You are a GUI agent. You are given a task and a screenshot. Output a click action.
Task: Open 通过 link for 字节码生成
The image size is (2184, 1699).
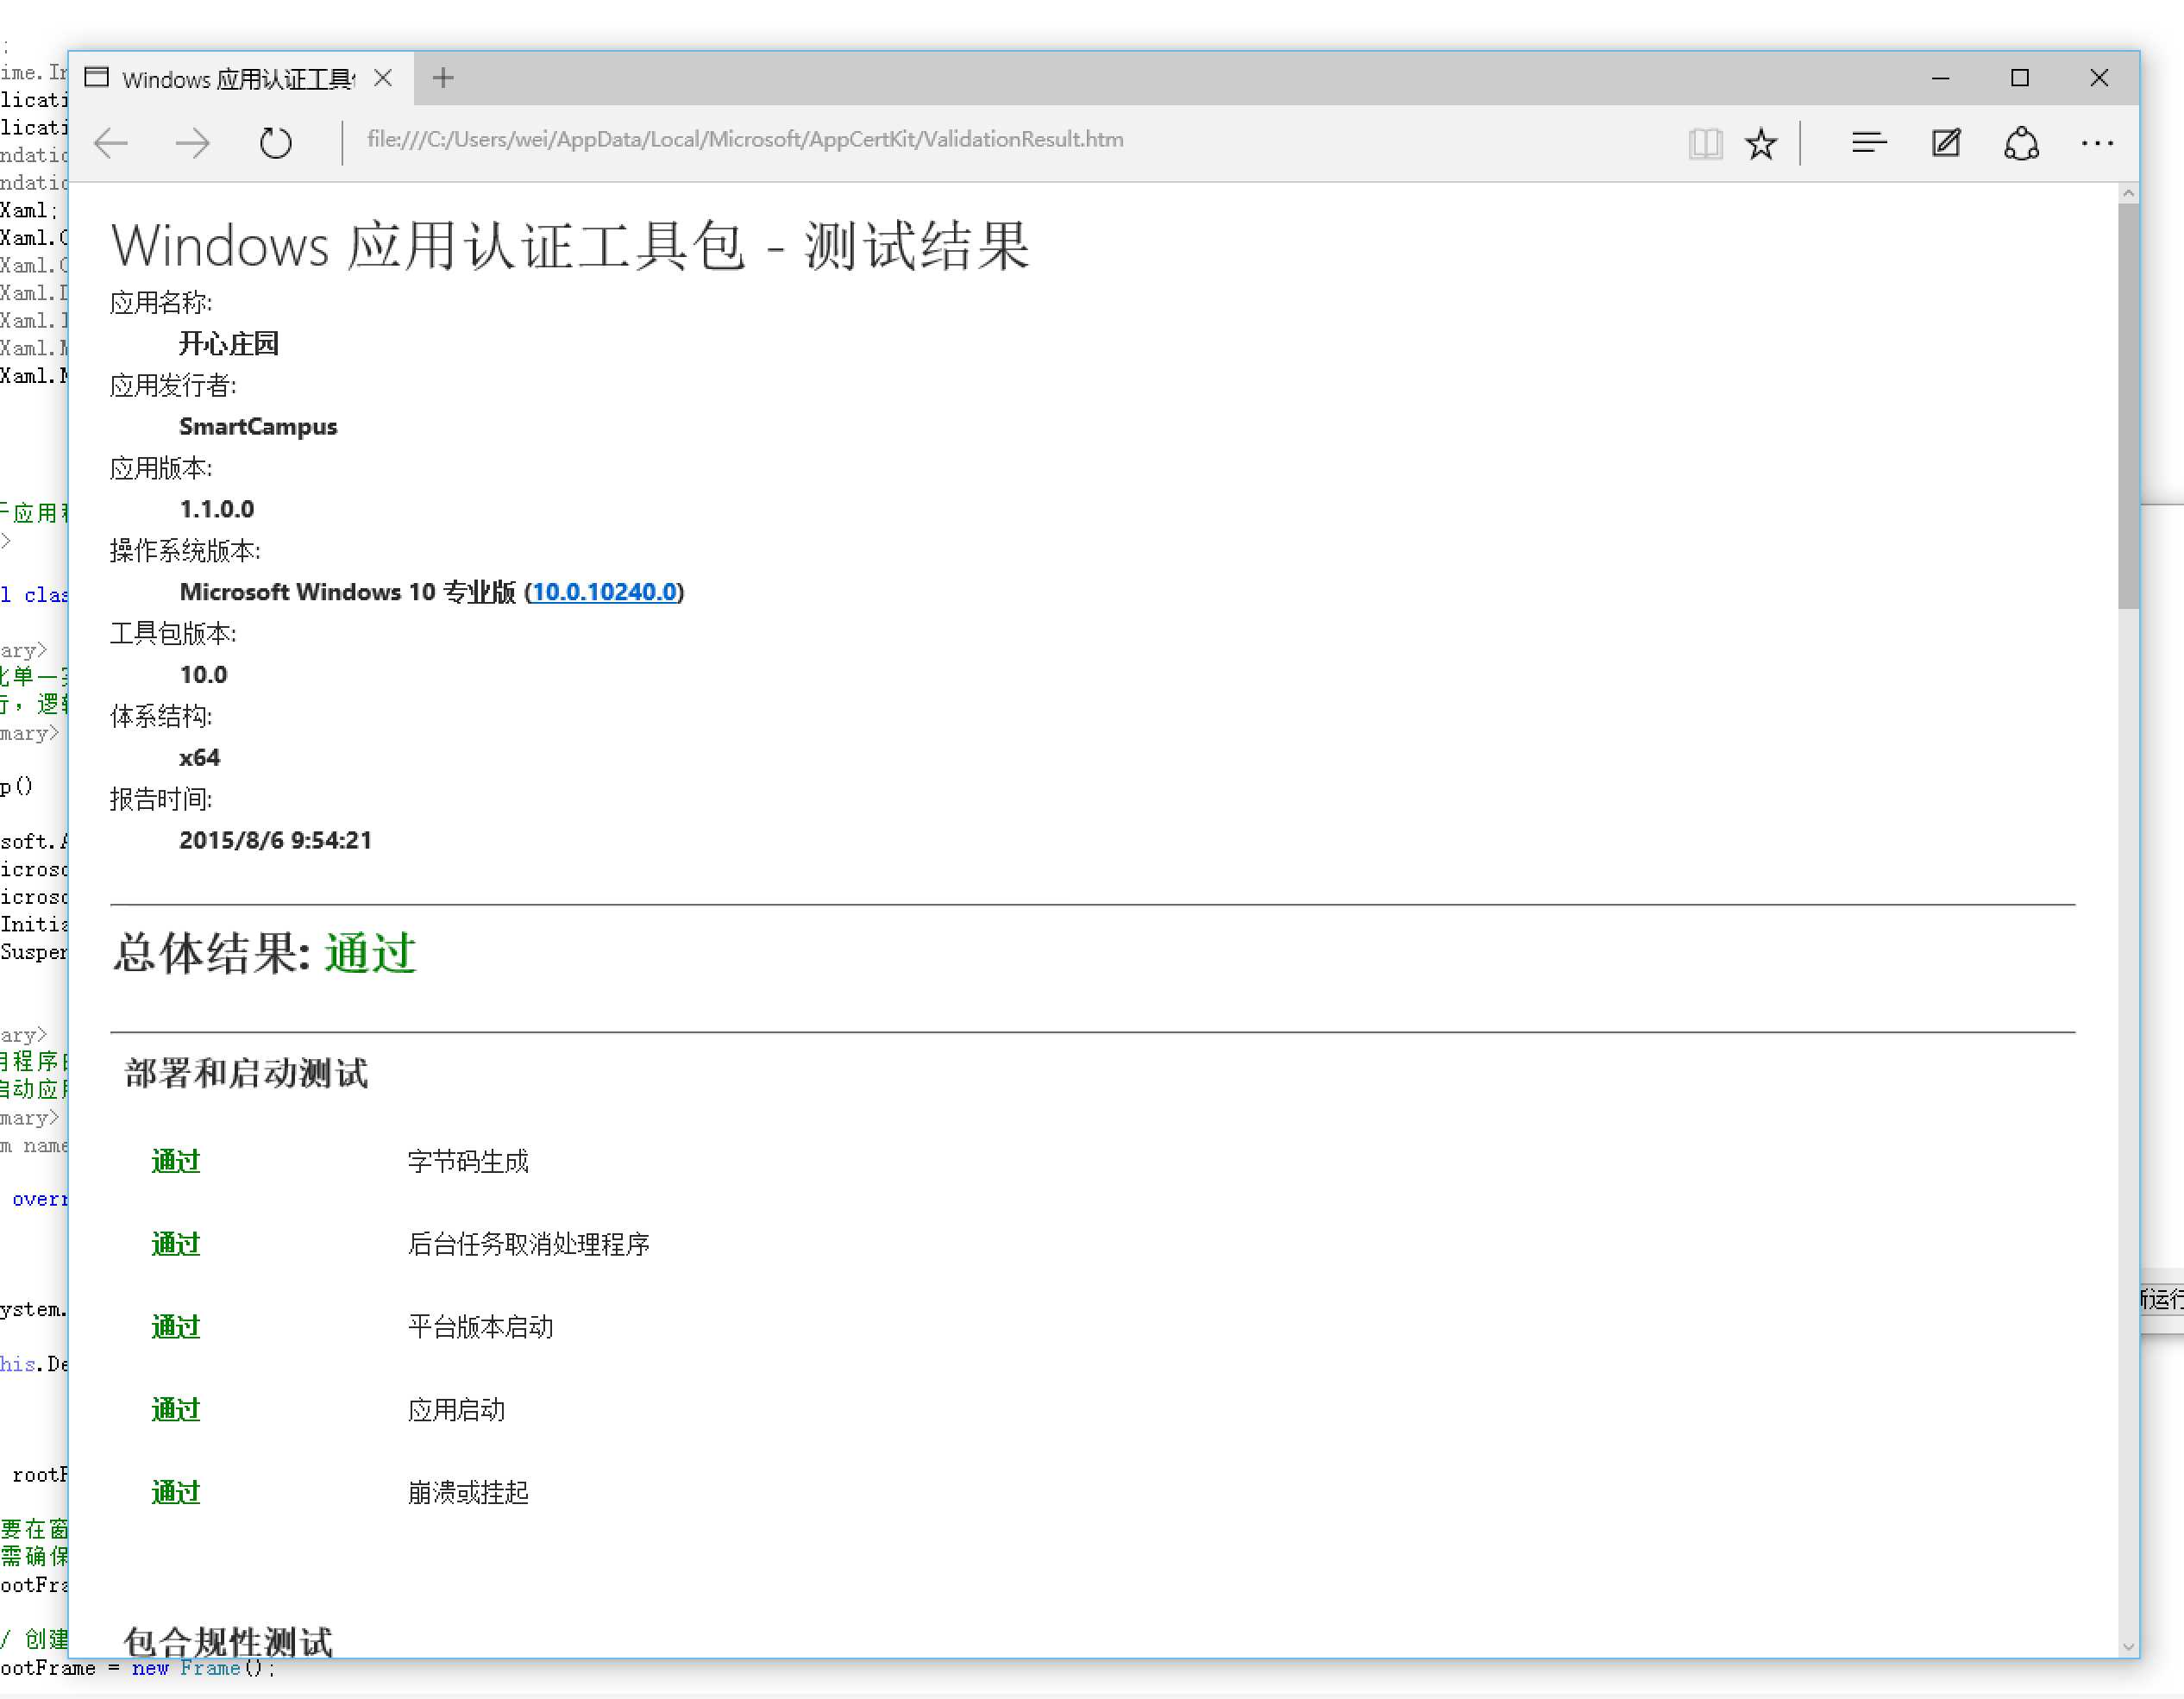pyautogui.click(x=176, y=1161)
